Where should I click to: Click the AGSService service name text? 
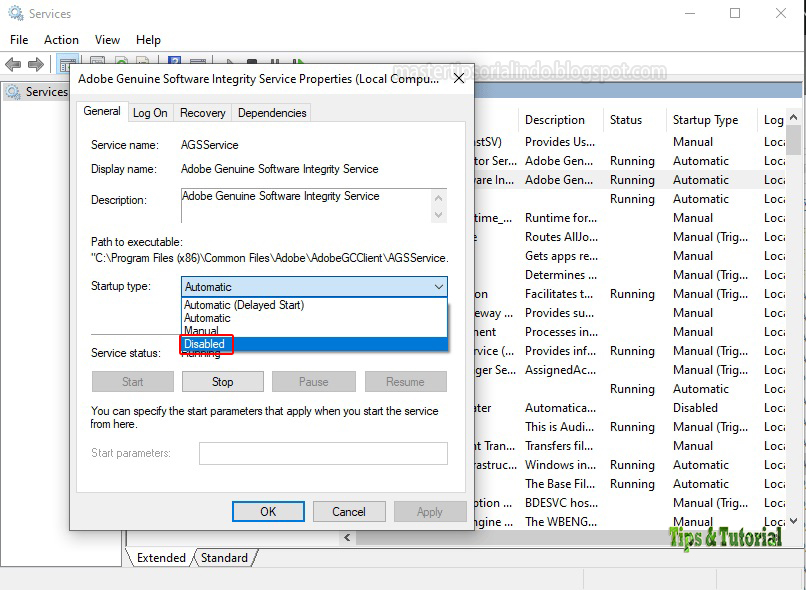click(209, 145)
